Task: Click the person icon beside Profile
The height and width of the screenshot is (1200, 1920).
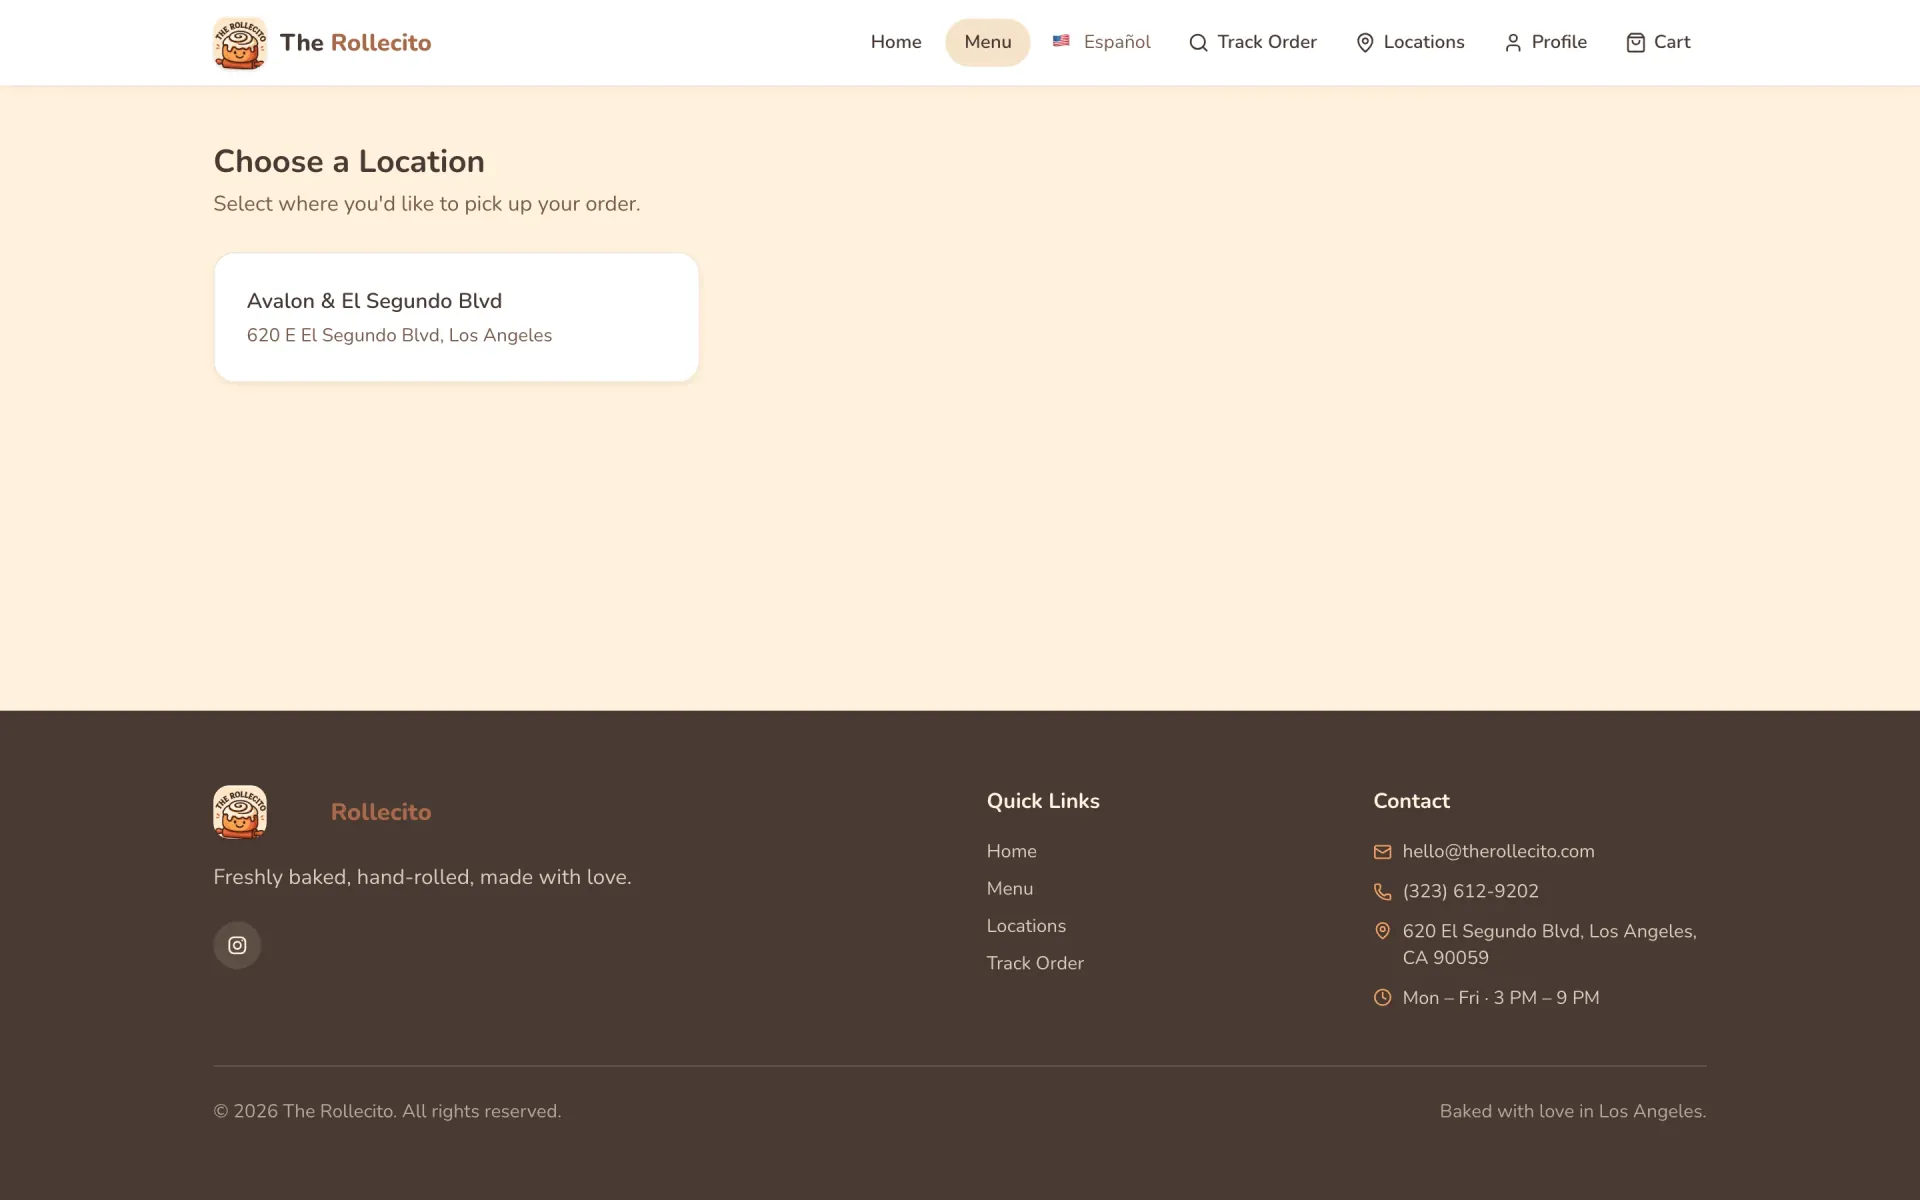Action: click(1513, 43)
